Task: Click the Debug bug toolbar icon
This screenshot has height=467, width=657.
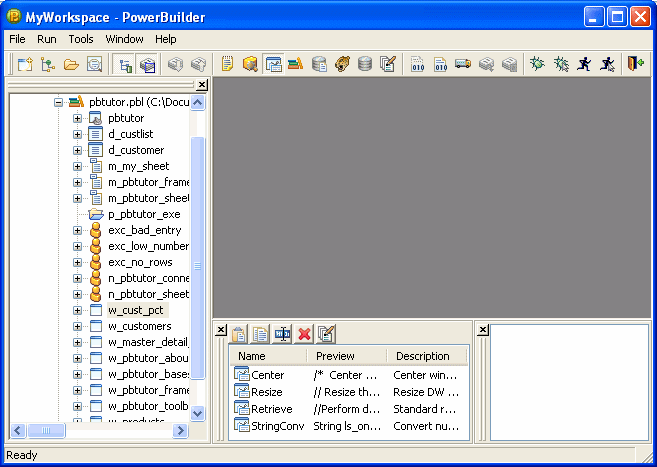Action: tap(537, 64)
